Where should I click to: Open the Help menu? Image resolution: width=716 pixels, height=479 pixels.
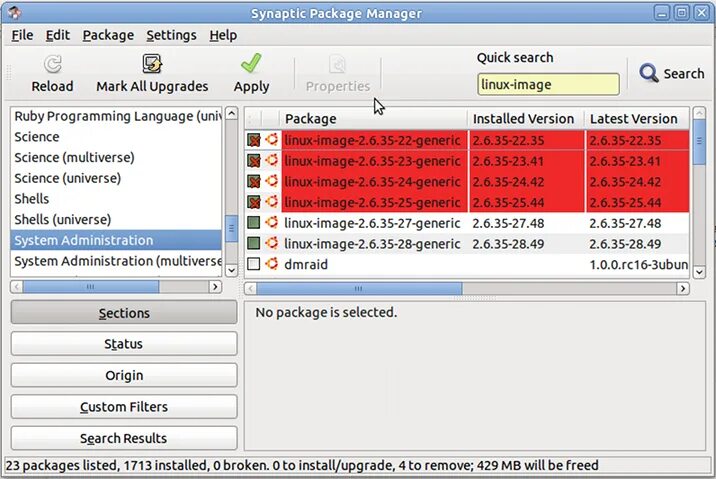click(223, 35)
